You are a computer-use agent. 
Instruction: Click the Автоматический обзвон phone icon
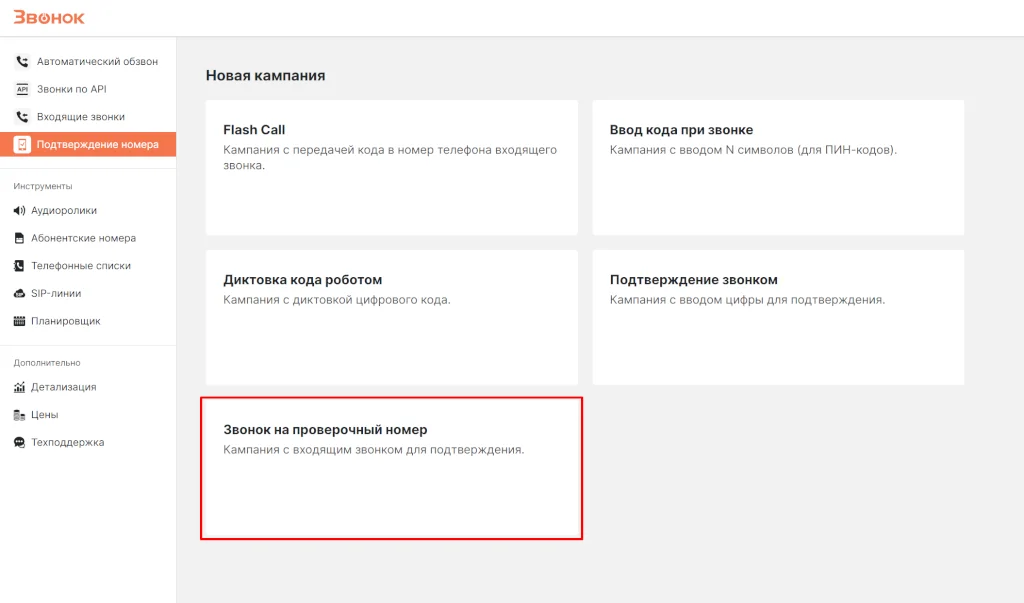click(22, 62)
